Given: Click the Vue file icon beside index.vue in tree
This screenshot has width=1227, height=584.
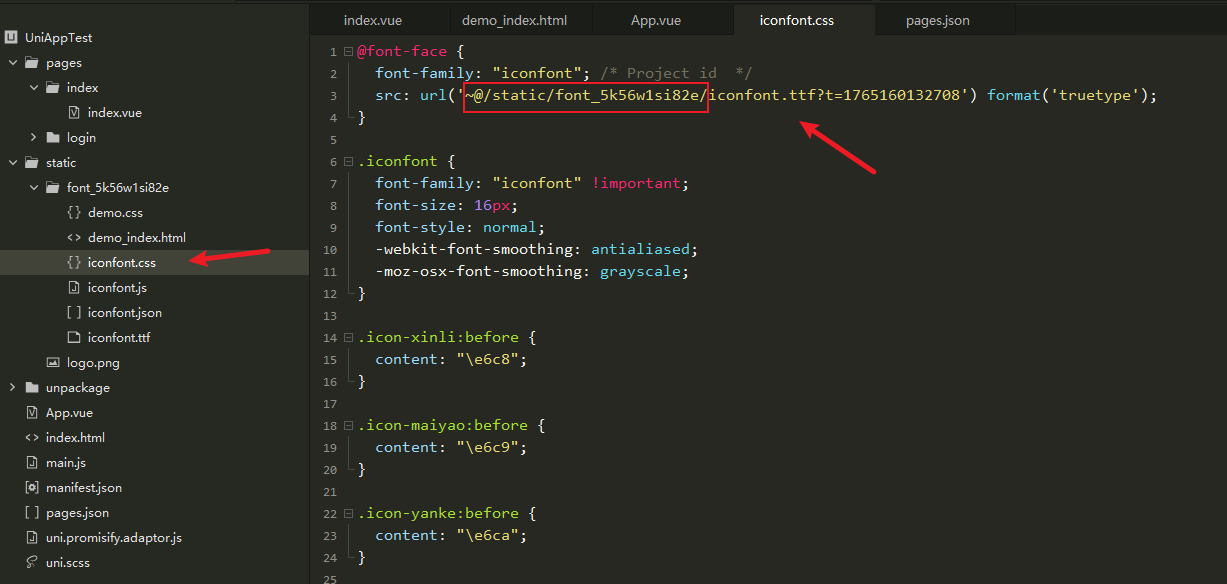Looking at the screenshot, I should pos(74,112).
